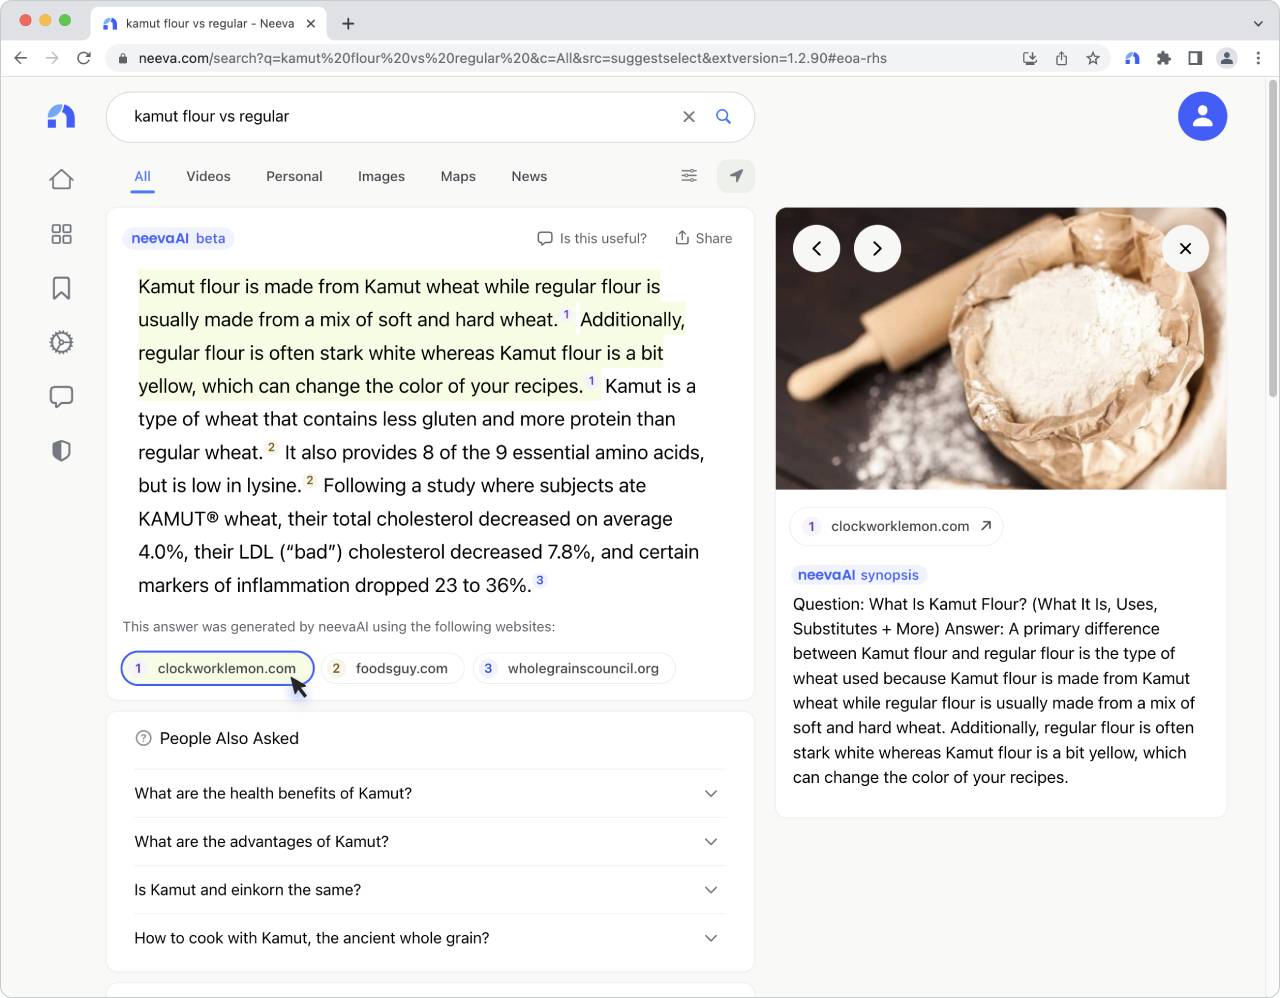Image resolution: width=1280 pixels, height=998 pixels.
Task: Close the kamut flour browser tab
Action: (x=311, y=23)
